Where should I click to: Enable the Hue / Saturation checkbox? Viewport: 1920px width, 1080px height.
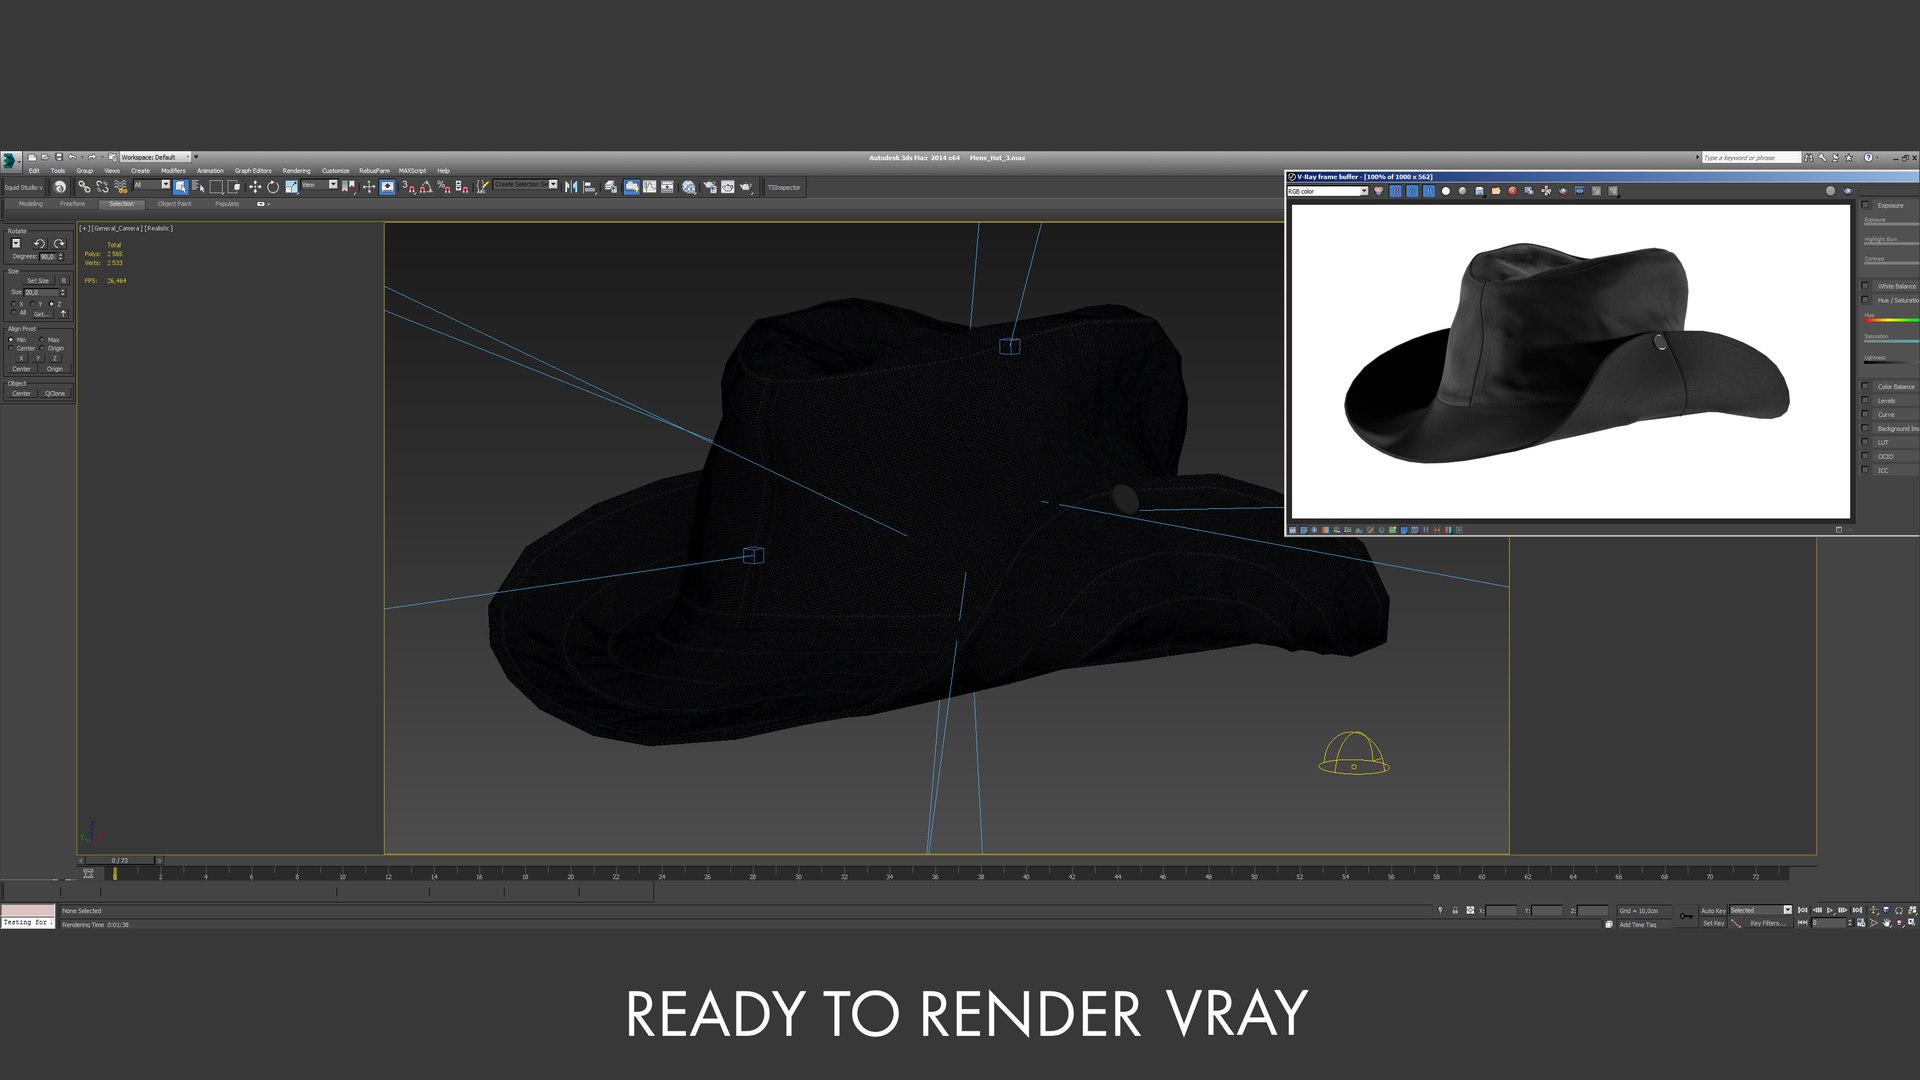point(1865,300)
